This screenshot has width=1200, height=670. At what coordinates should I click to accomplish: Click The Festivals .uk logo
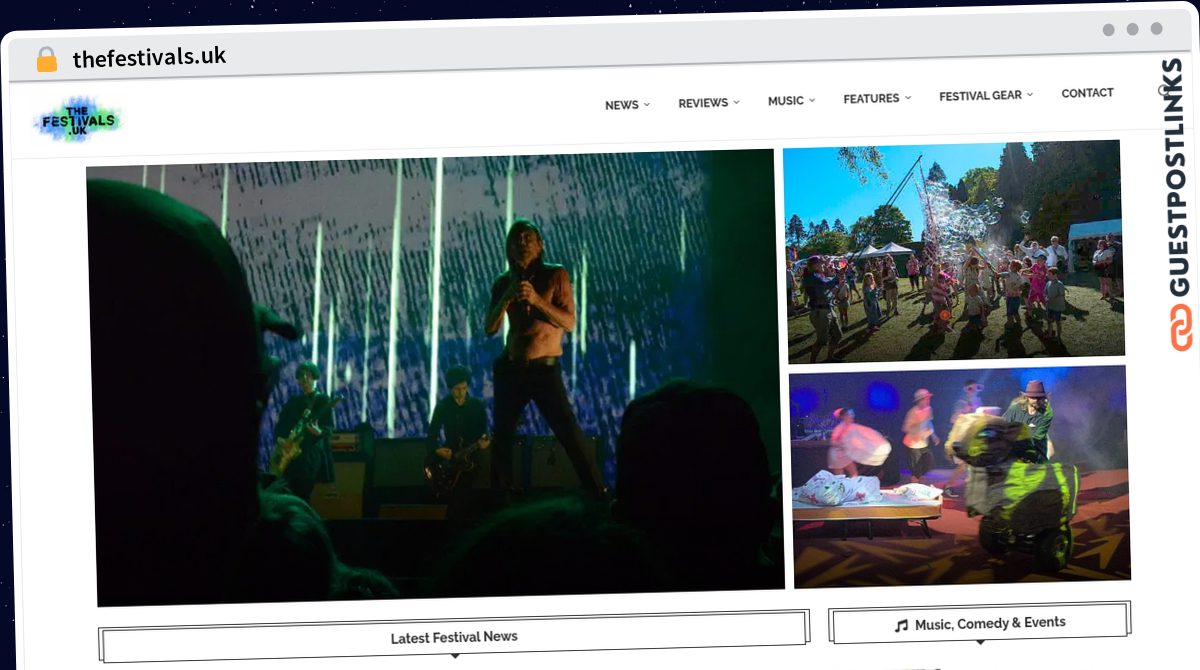pyautogui.click(x=78, y=119)
